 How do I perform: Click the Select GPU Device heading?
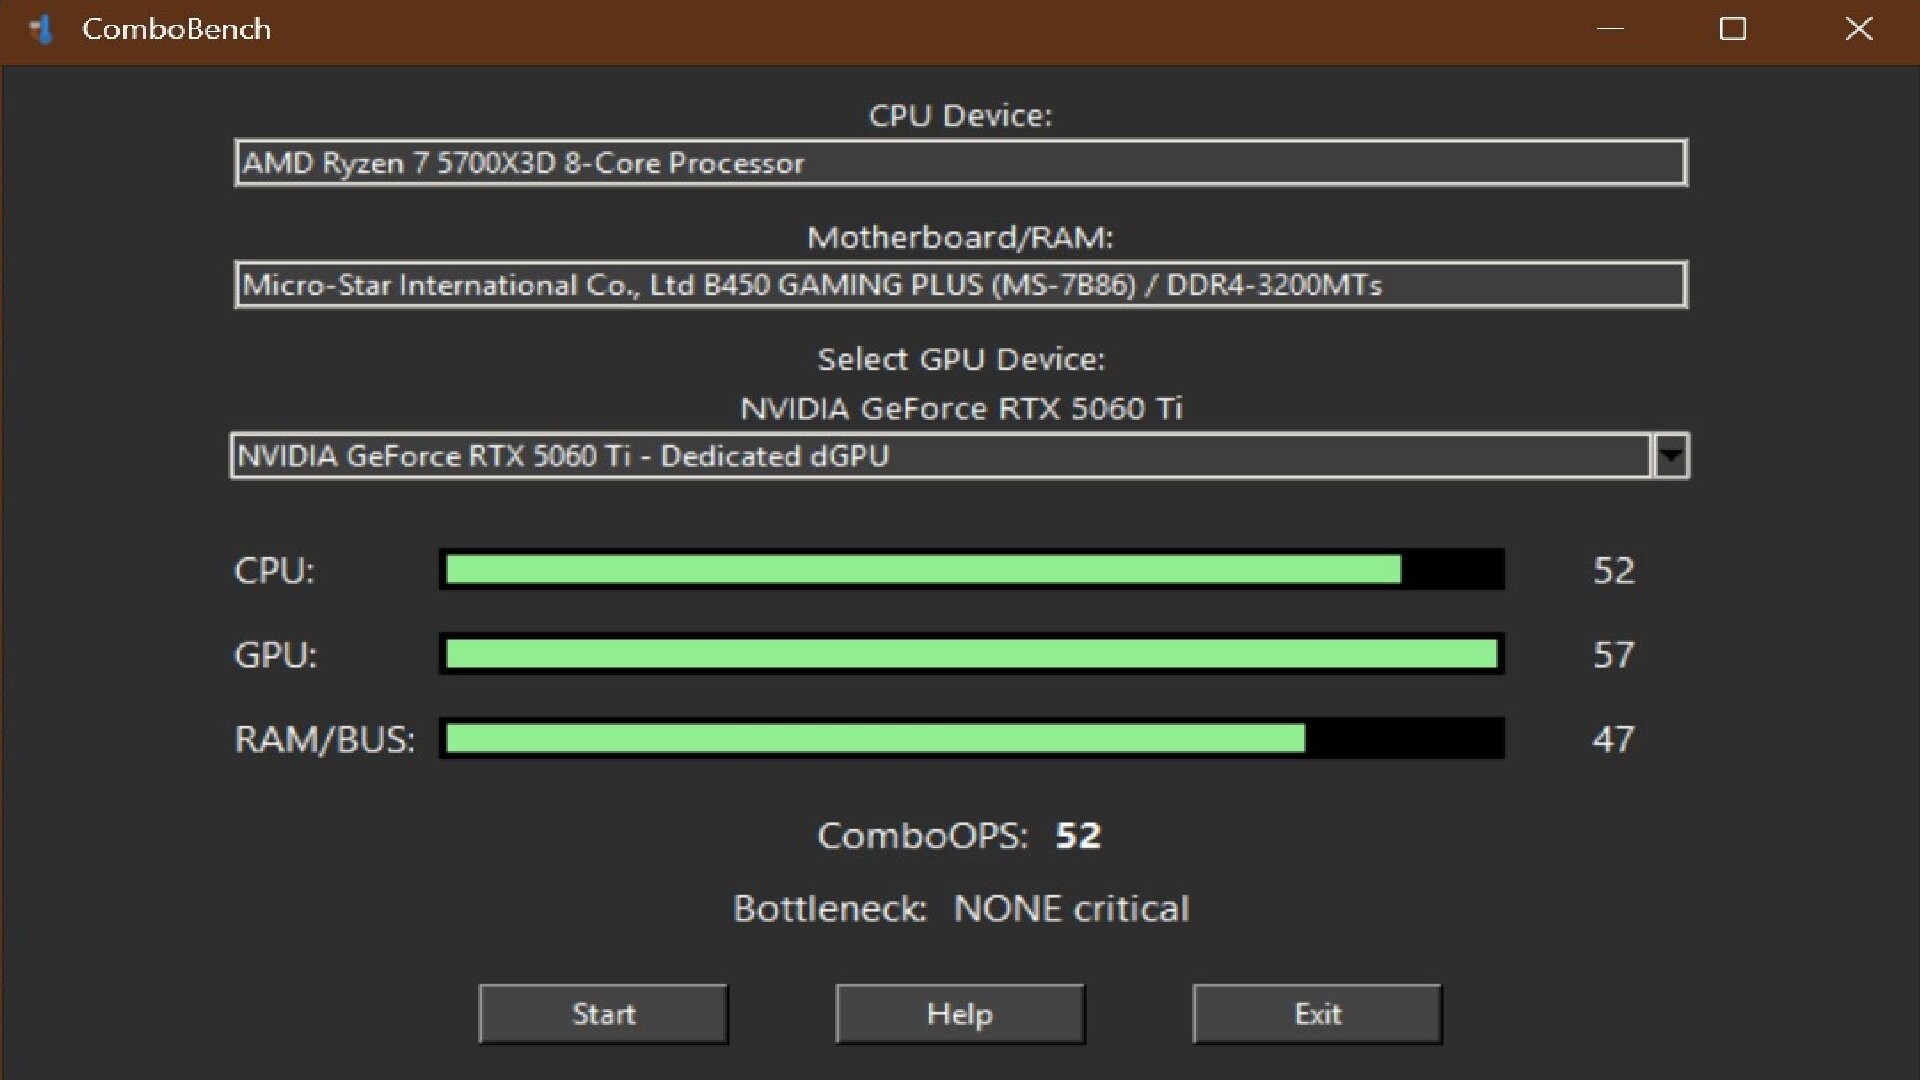pos(961,359)
